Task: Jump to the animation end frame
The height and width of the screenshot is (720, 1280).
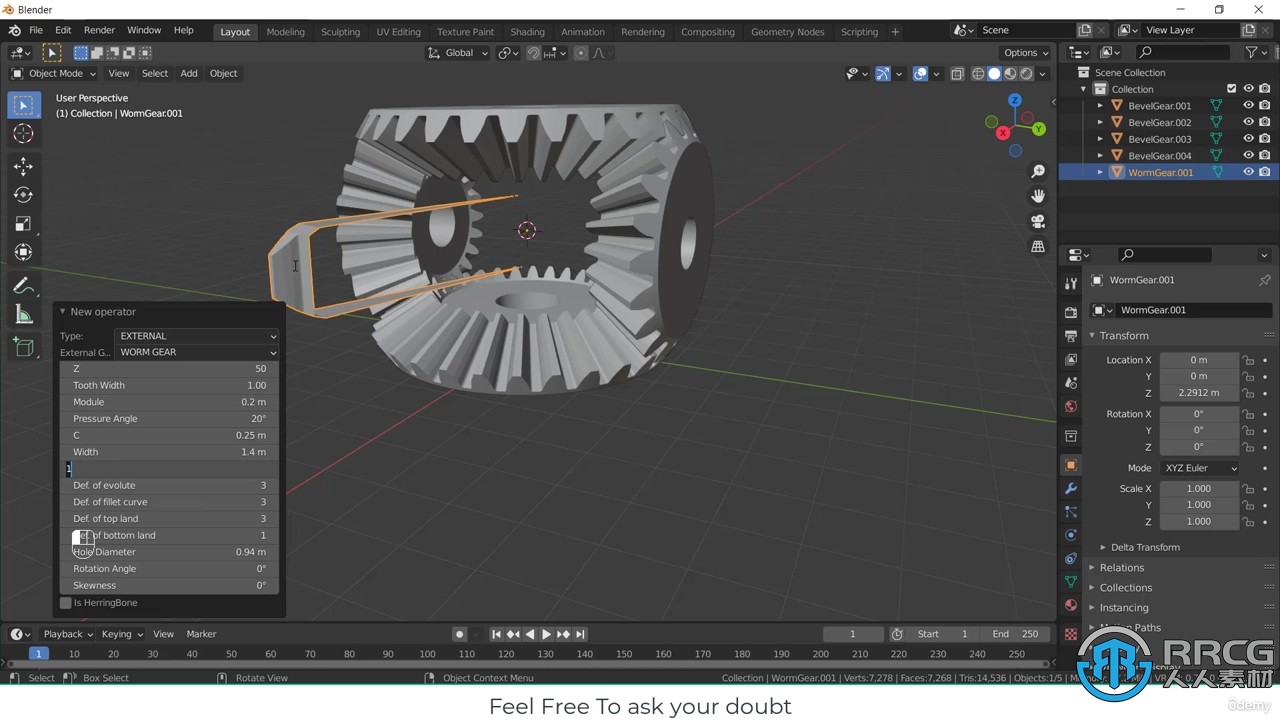Action: (x=580, y=634)
